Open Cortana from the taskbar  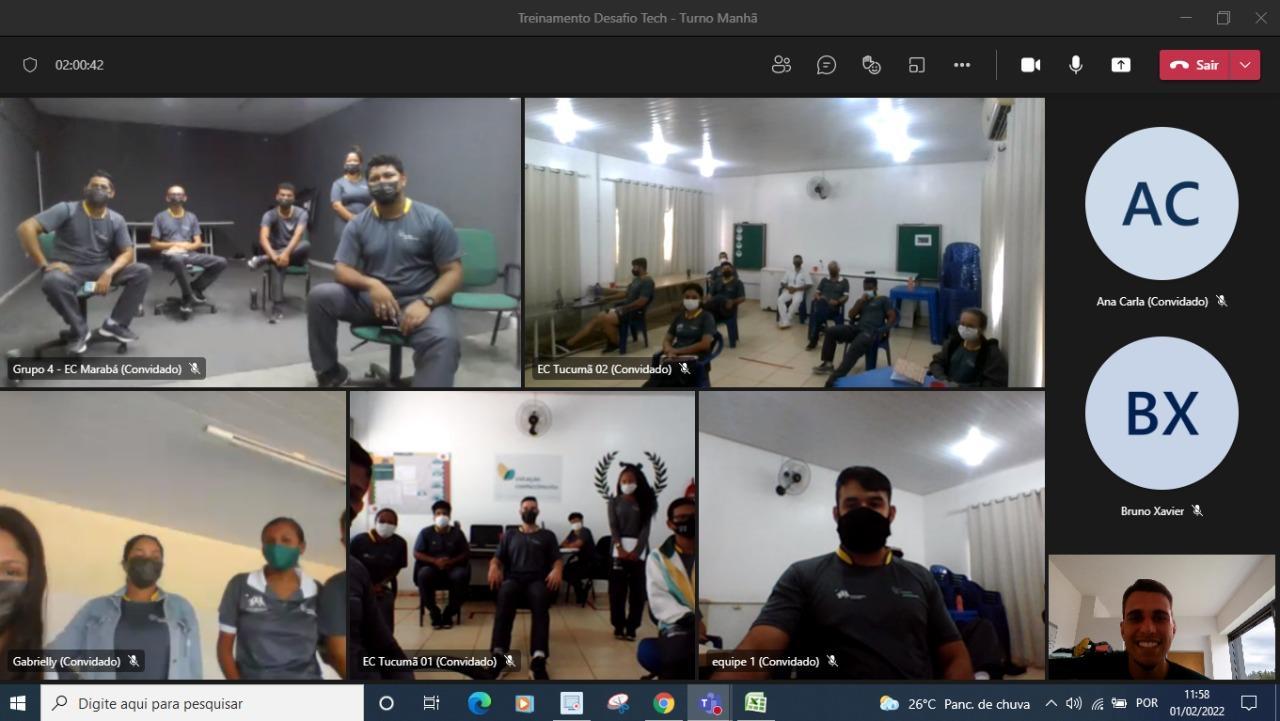coord(386,703)
